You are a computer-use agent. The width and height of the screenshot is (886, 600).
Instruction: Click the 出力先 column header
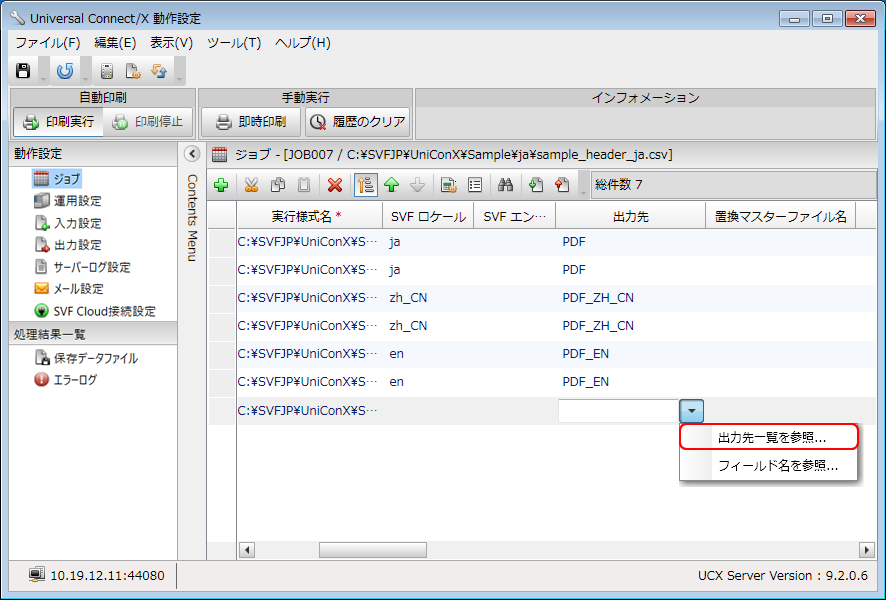tap(631, 216)
